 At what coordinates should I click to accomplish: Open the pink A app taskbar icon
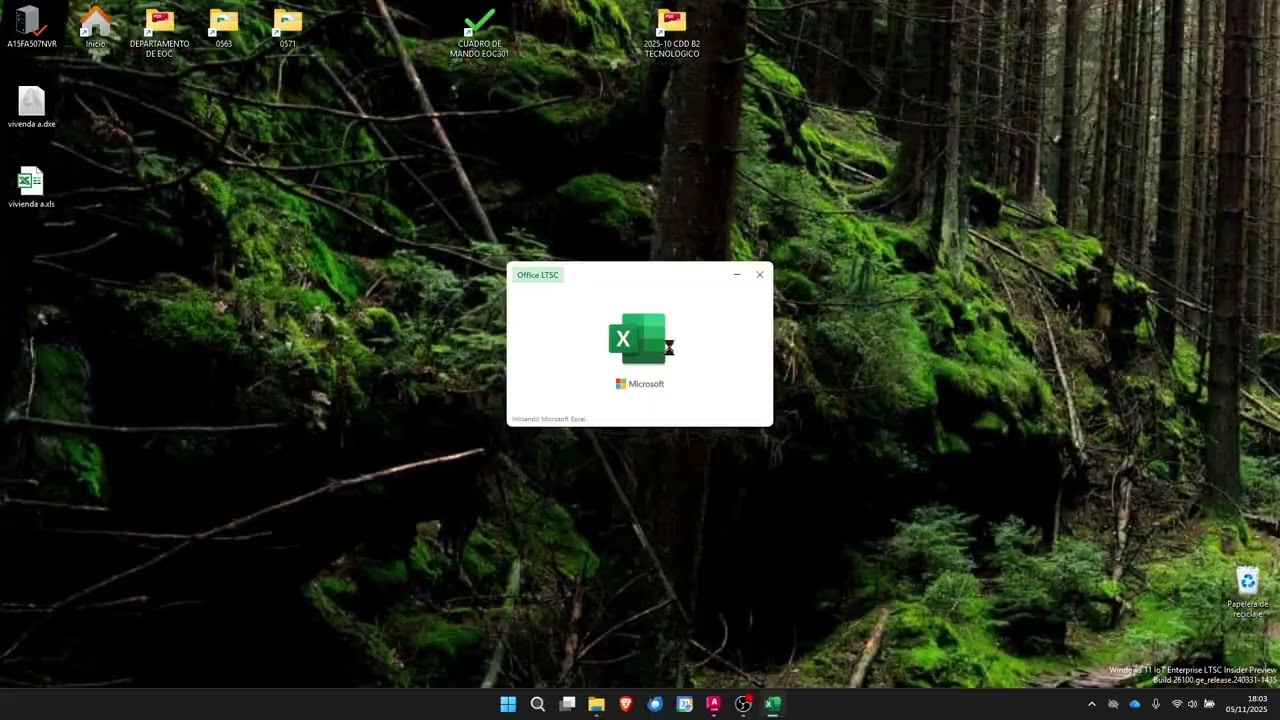714,704
